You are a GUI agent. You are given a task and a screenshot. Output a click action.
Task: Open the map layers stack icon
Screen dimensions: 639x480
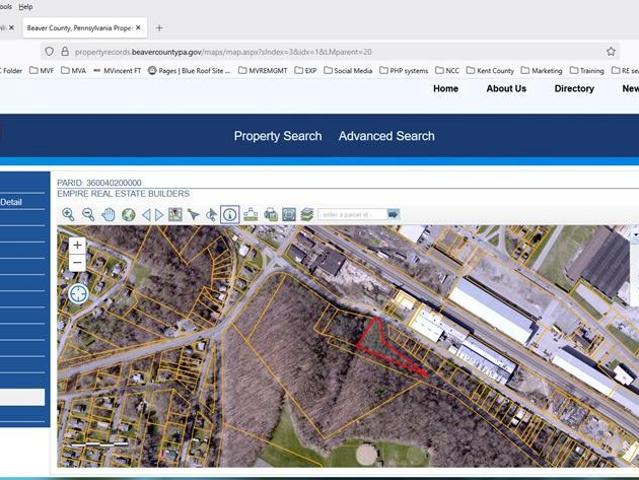coord(307,214)
